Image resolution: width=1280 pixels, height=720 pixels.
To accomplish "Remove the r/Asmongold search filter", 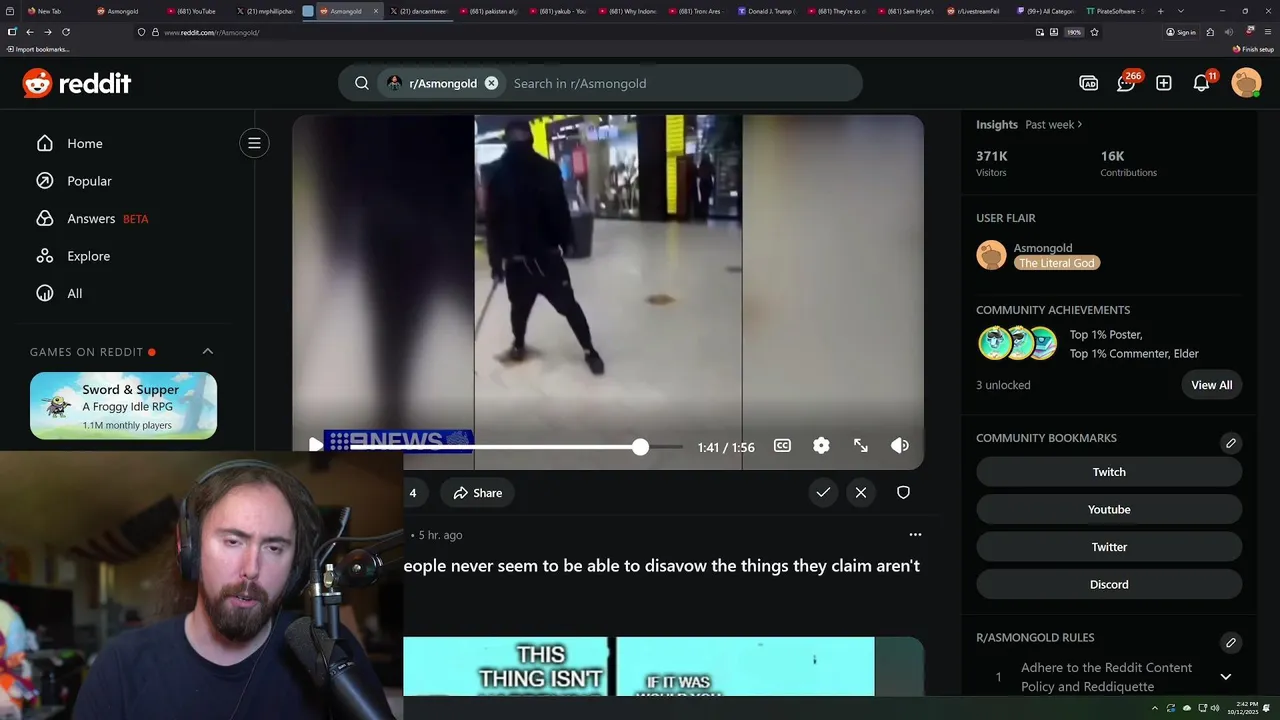I will pos(491,83).
